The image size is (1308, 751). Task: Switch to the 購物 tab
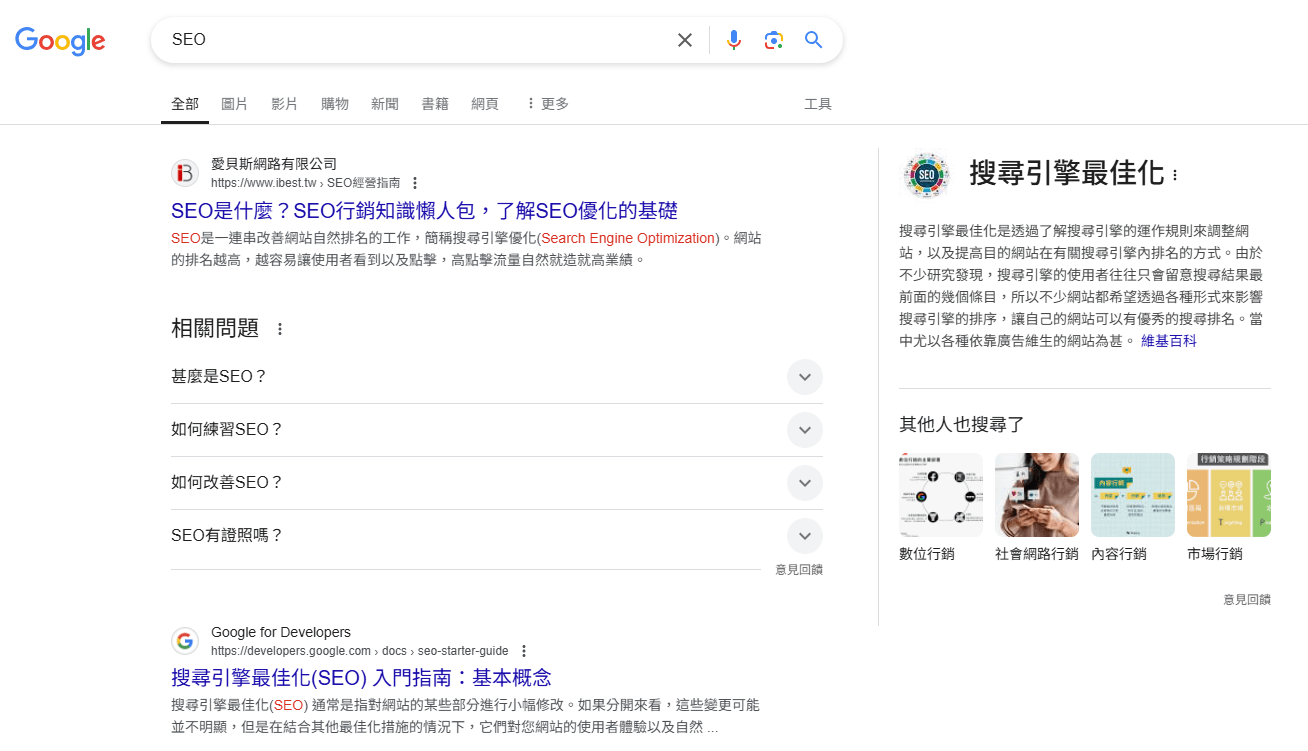tap(335, 104)
